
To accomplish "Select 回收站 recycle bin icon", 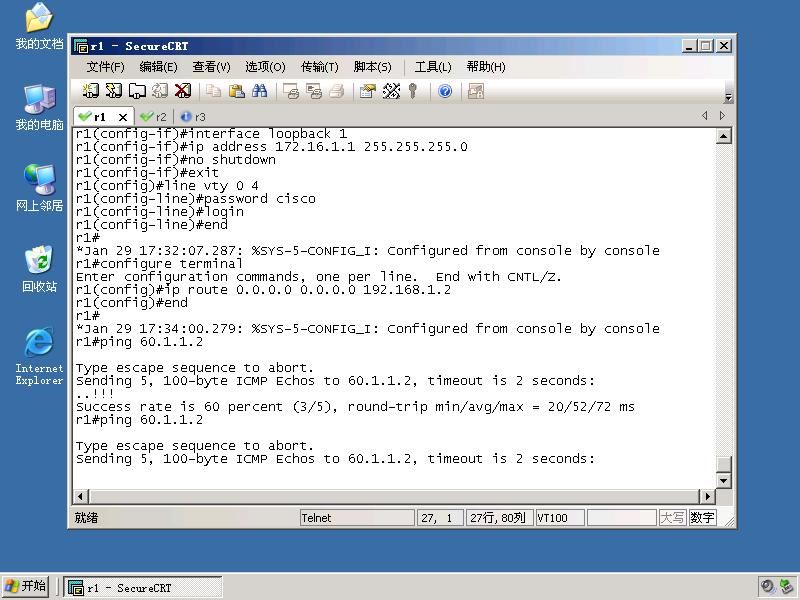I will point(39,269).
